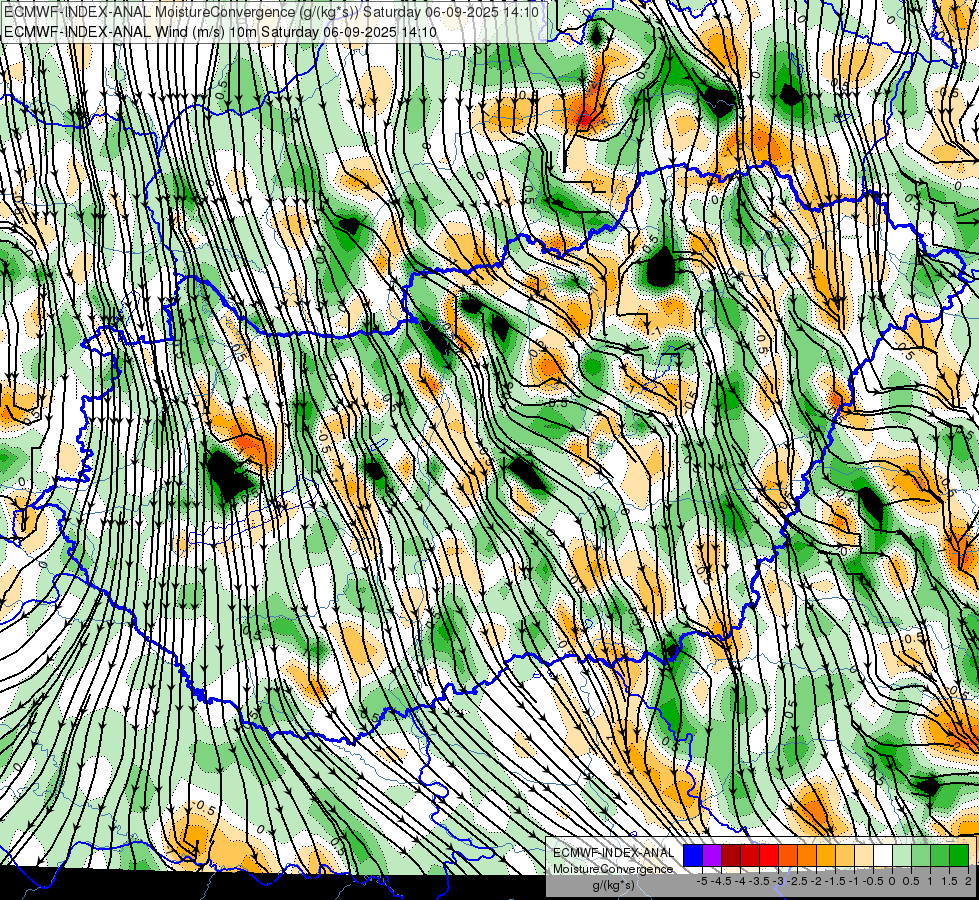Click the legend word MoistureConvergence
Screen dimensions: 979x900
pos(613,869)
